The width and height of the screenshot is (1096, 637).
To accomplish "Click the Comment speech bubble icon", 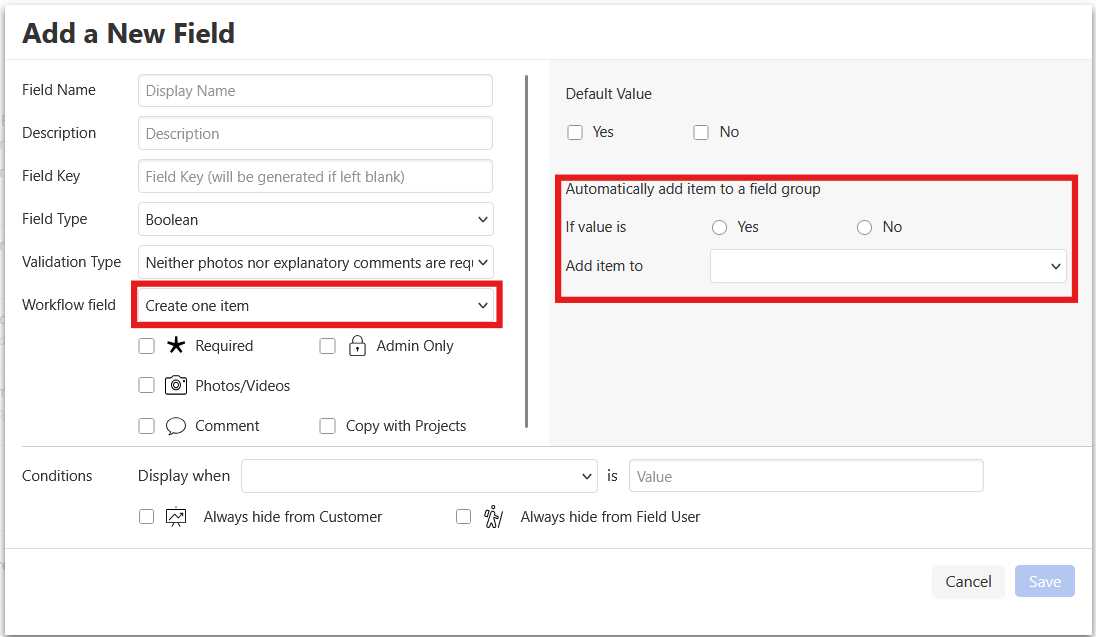I will pos(176,426).
